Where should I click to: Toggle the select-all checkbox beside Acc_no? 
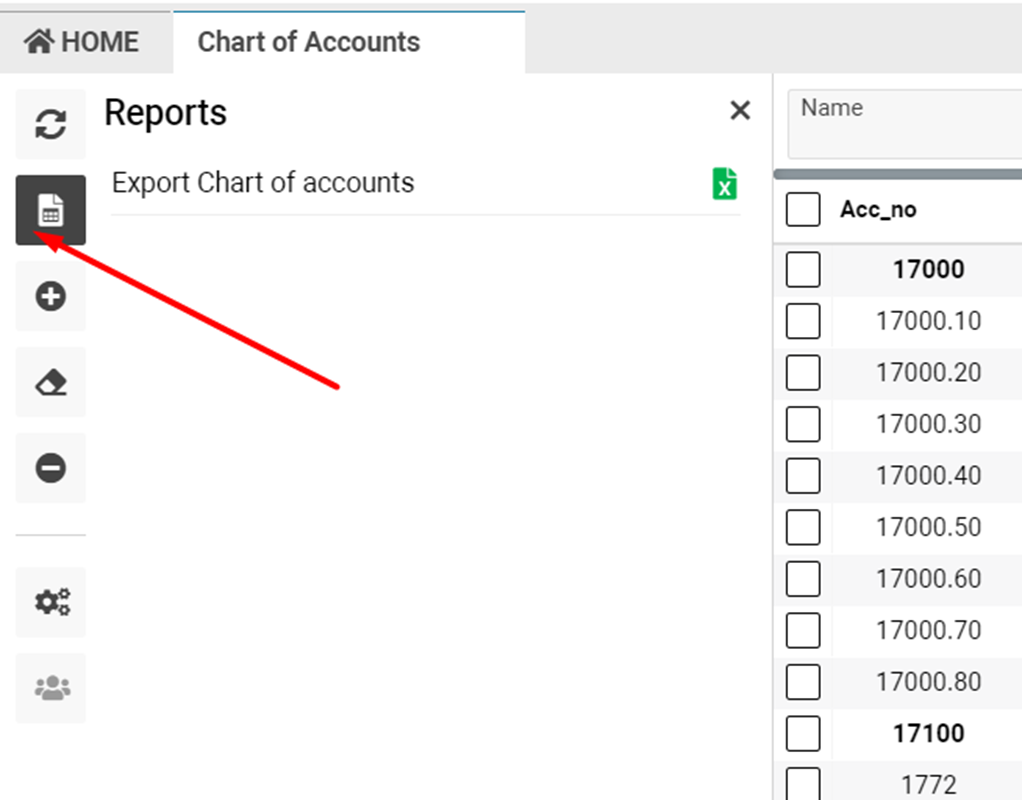[803, 210]
